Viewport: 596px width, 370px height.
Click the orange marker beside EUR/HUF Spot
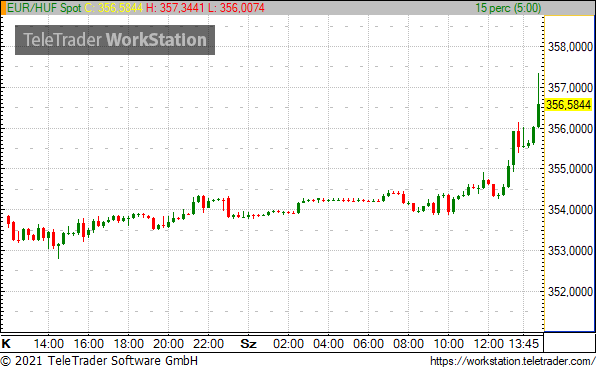coord(3,8)
